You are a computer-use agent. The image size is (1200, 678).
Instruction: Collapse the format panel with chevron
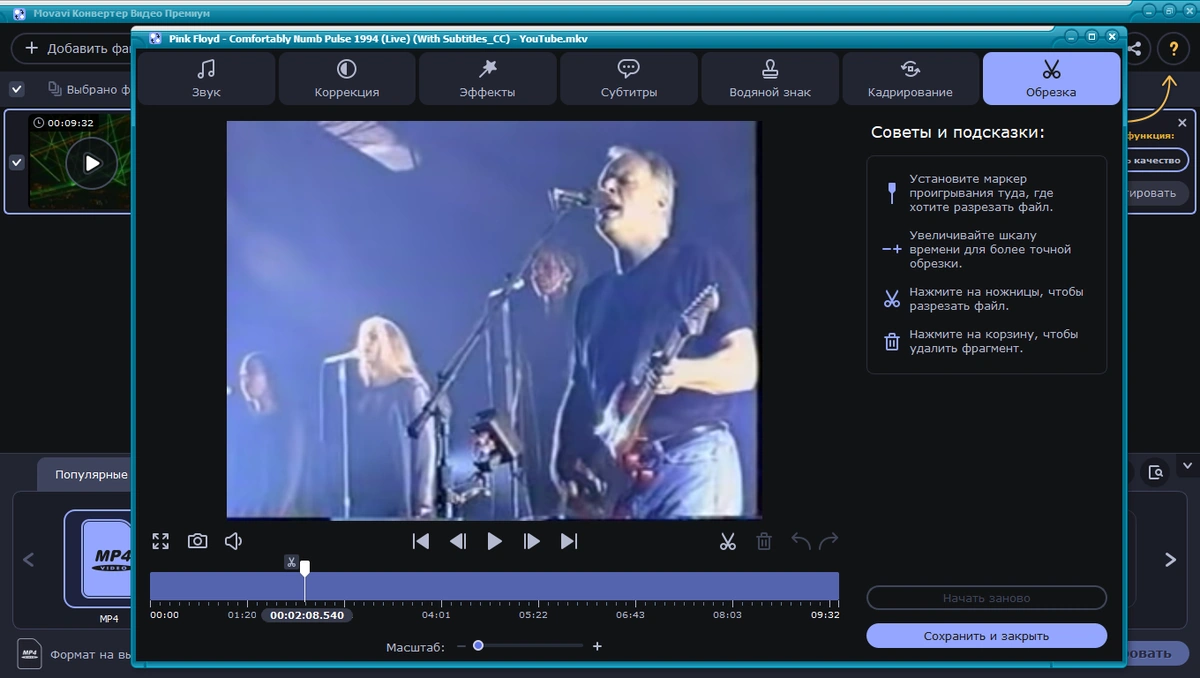[x=1187, y=465]
